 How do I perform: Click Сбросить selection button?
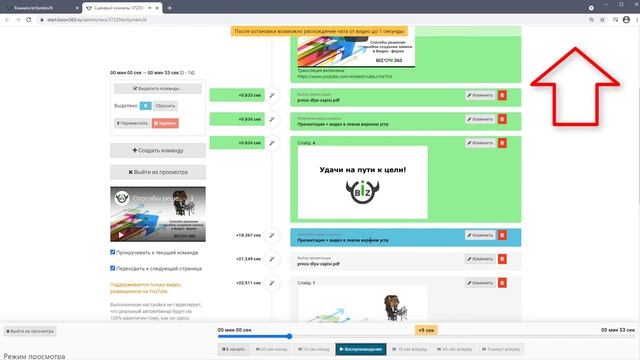coord(165,106)
